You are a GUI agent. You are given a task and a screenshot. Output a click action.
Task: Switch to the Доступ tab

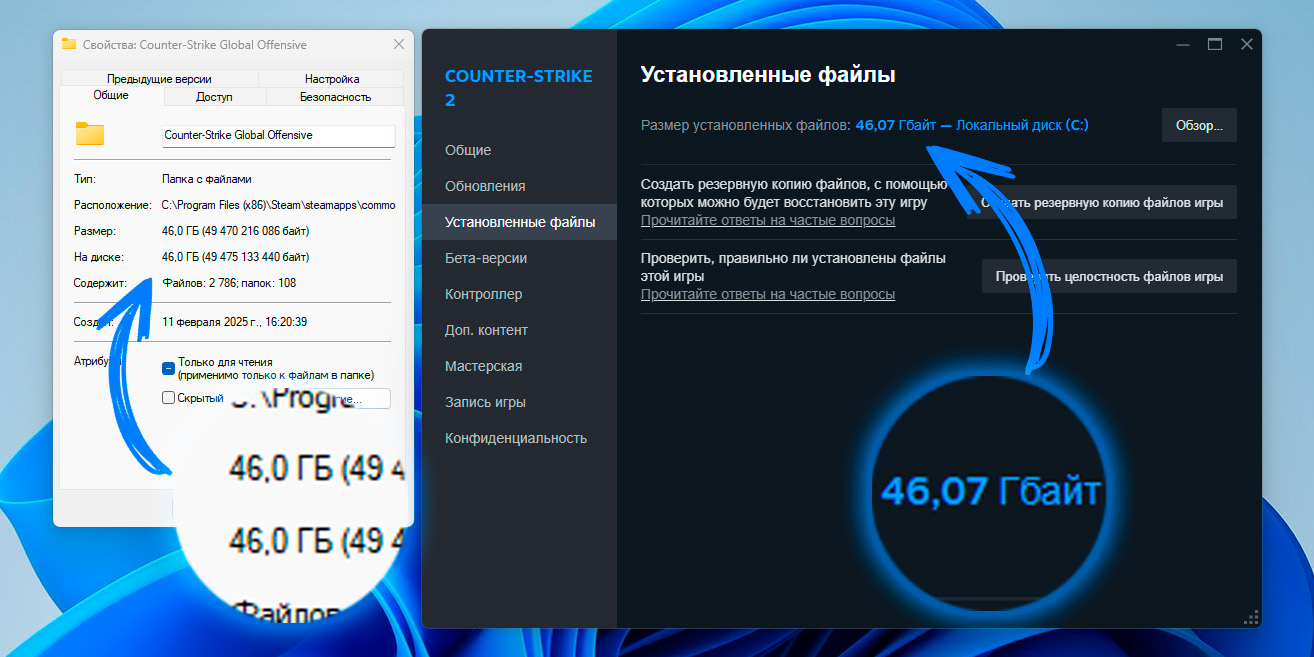click(x=214, y=97)
